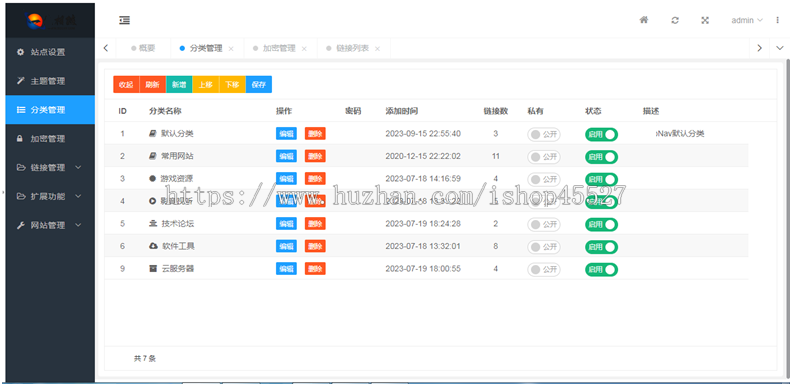Open 主题管理 in the sidebar
Image resolution: width=792 pixels, height=386 pixels.
pos(50,81)
